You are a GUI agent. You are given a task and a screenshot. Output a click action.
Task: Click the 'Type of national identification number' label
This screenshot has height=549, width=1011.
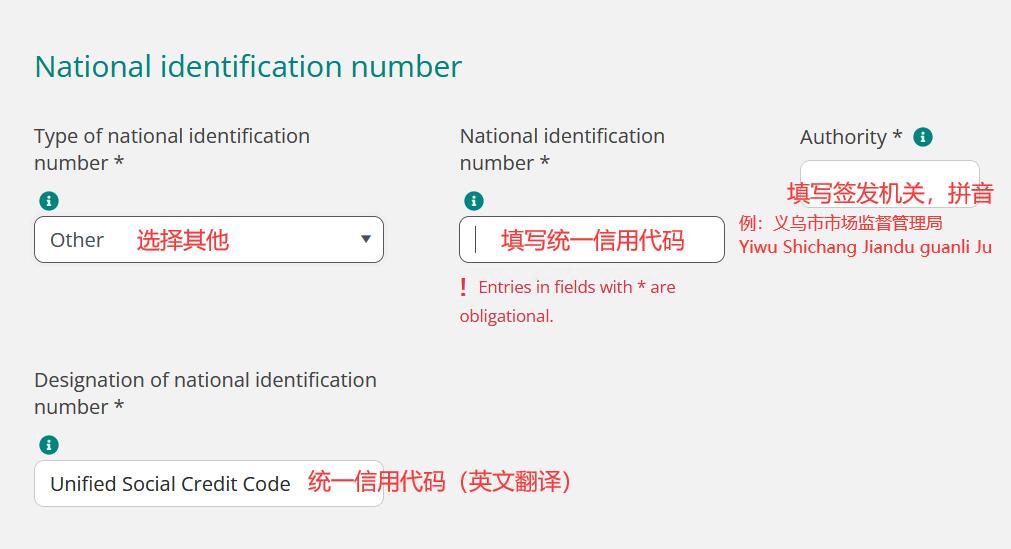pyautogui.click(x=172, y=150)
